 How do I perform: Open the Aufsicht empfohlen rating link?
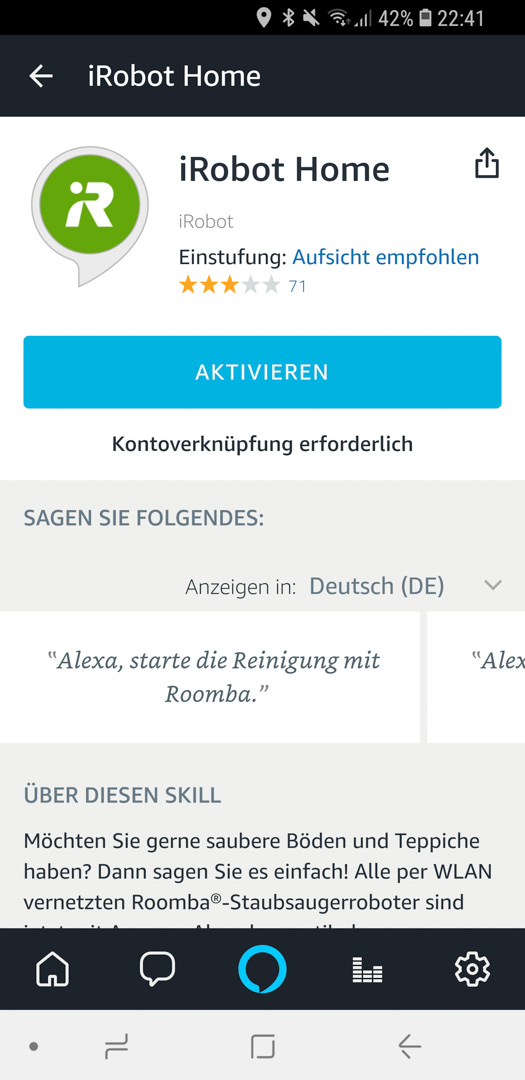point(386,258)
